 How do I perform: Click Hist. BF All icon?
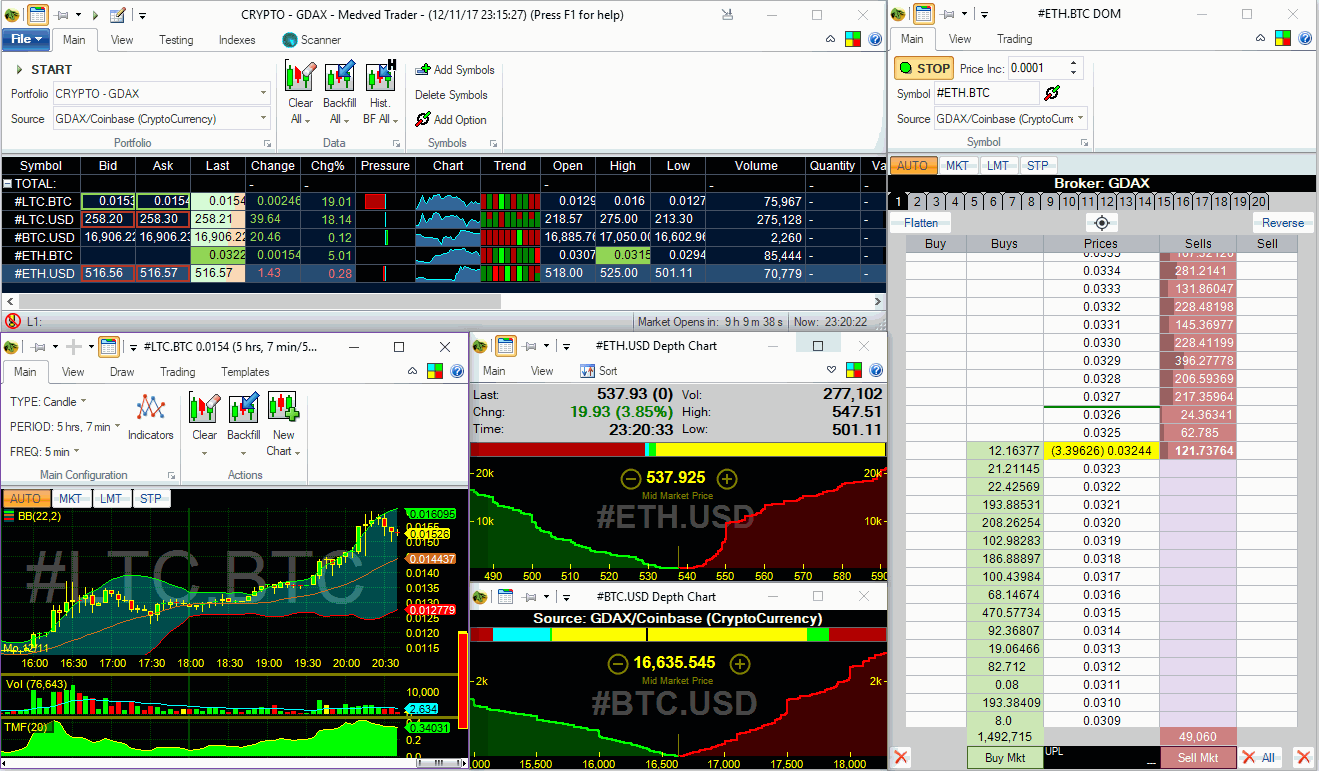[x=380, y=77]
